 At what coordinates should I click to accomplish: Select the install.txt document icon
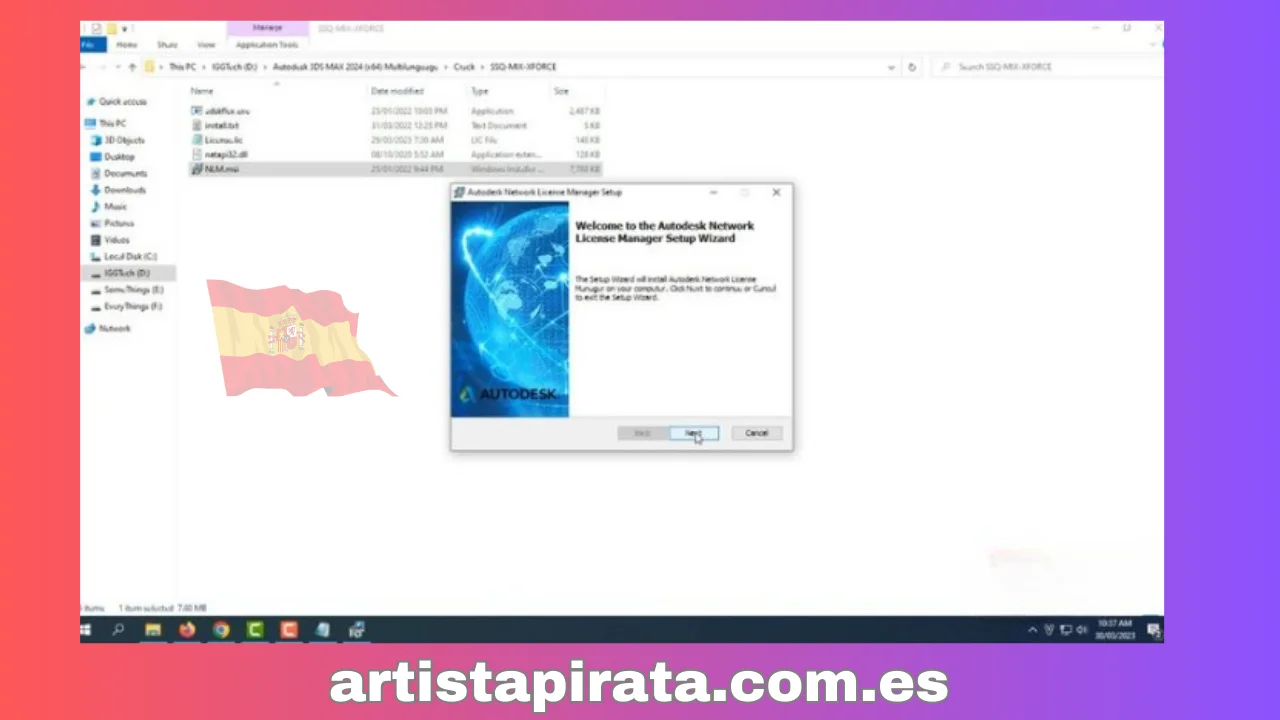click(197, 125)
